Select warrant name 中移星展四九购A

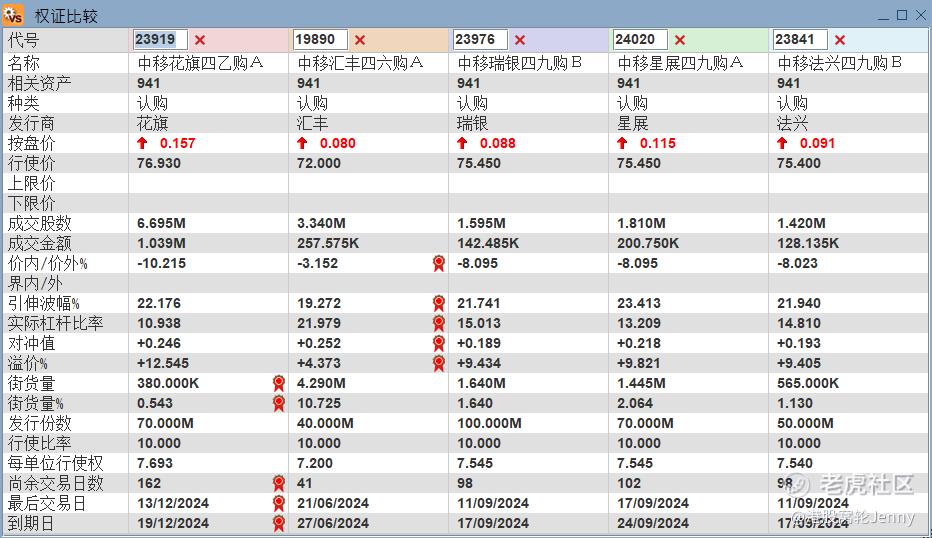(x=680, y=63)
